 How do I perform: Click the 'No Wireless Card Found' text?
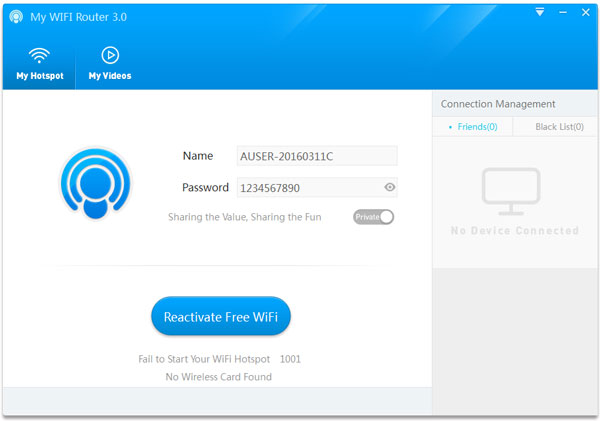(x=218, y=377)
